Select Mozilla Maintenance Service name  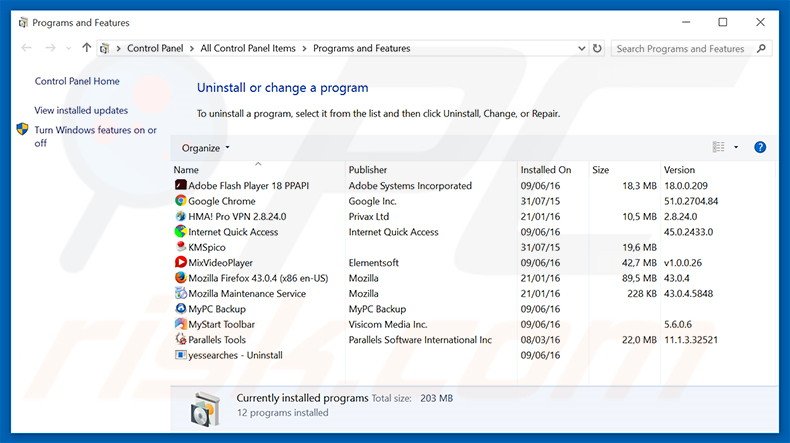pos(247,293)
